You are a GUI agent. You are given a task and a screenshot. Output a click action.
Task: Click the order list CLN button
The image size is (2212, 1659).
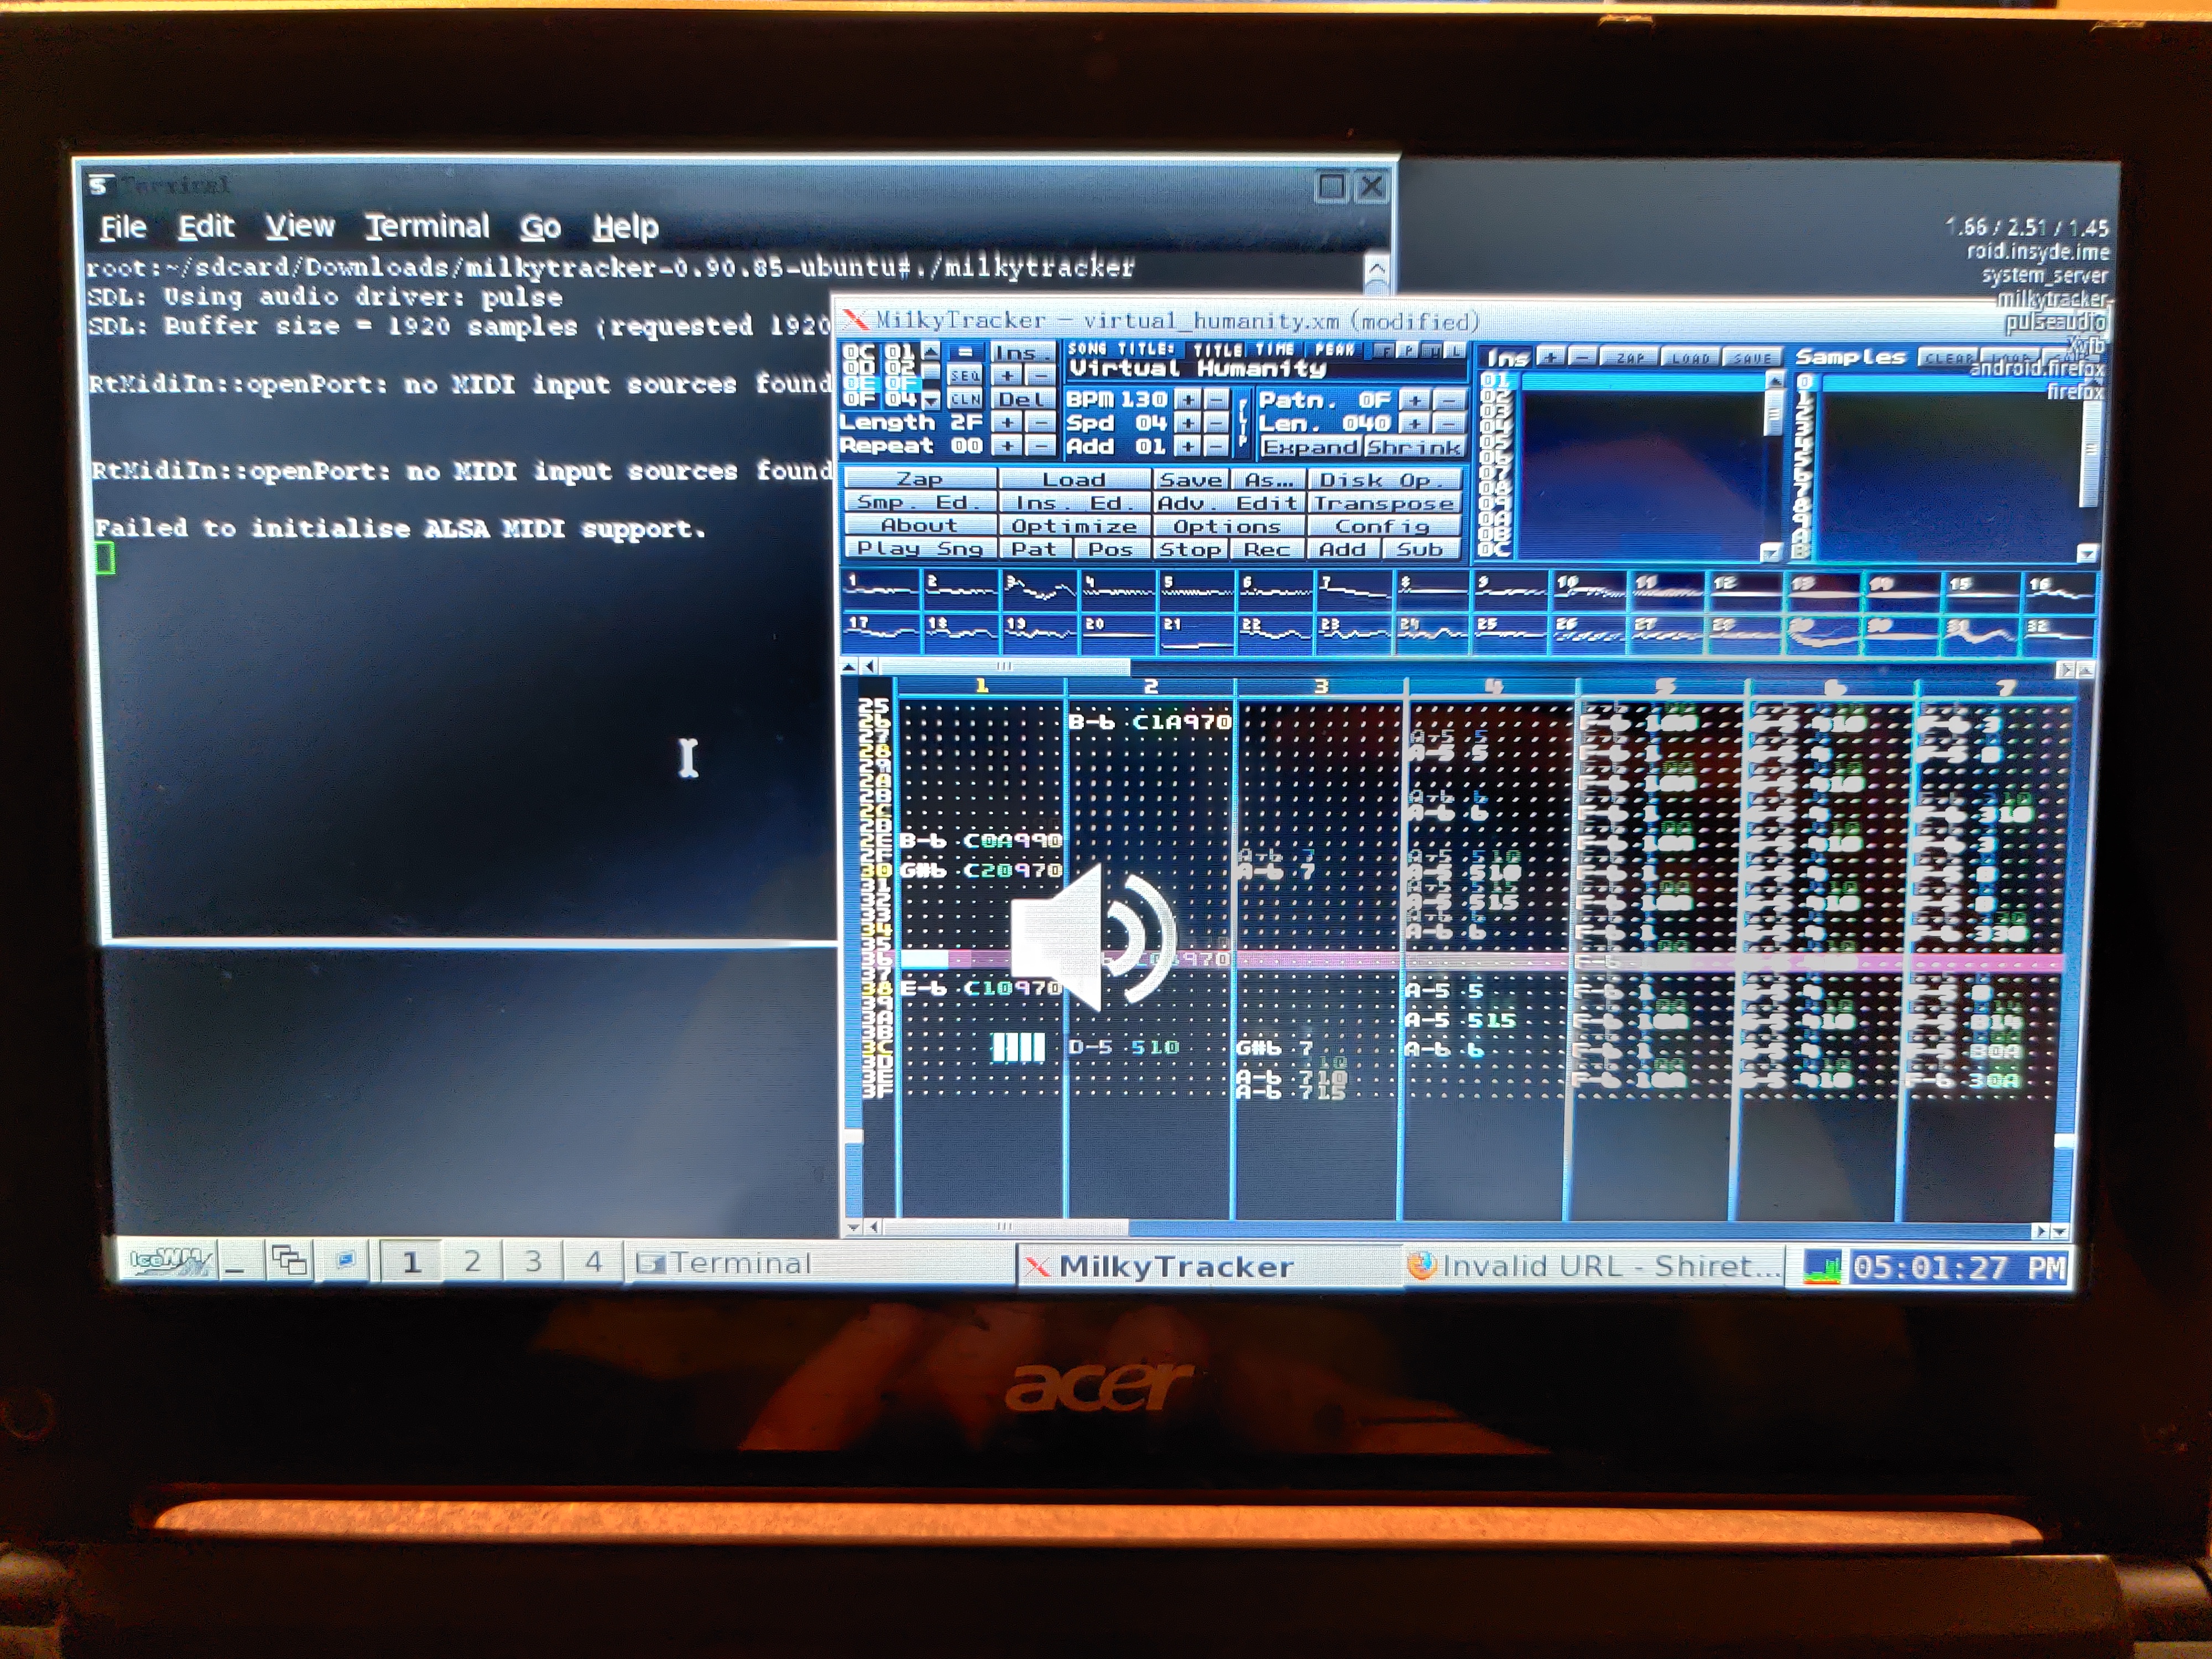[965, 399]
